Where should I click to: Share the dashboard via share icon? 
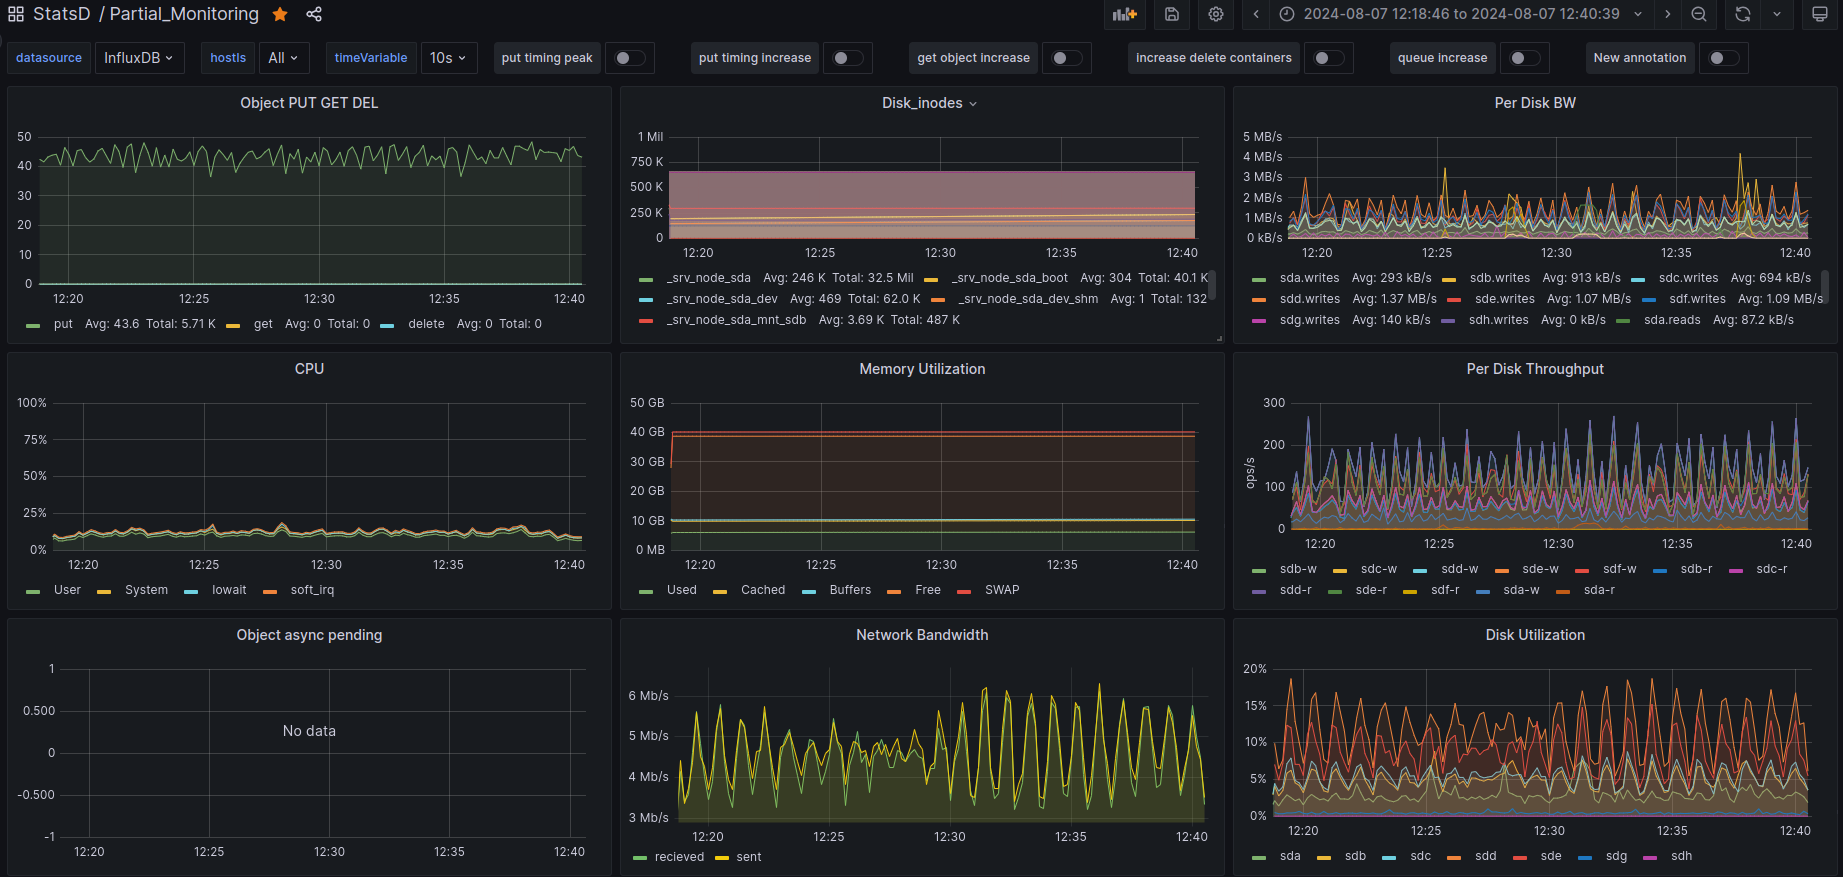[x=314, y=14]
